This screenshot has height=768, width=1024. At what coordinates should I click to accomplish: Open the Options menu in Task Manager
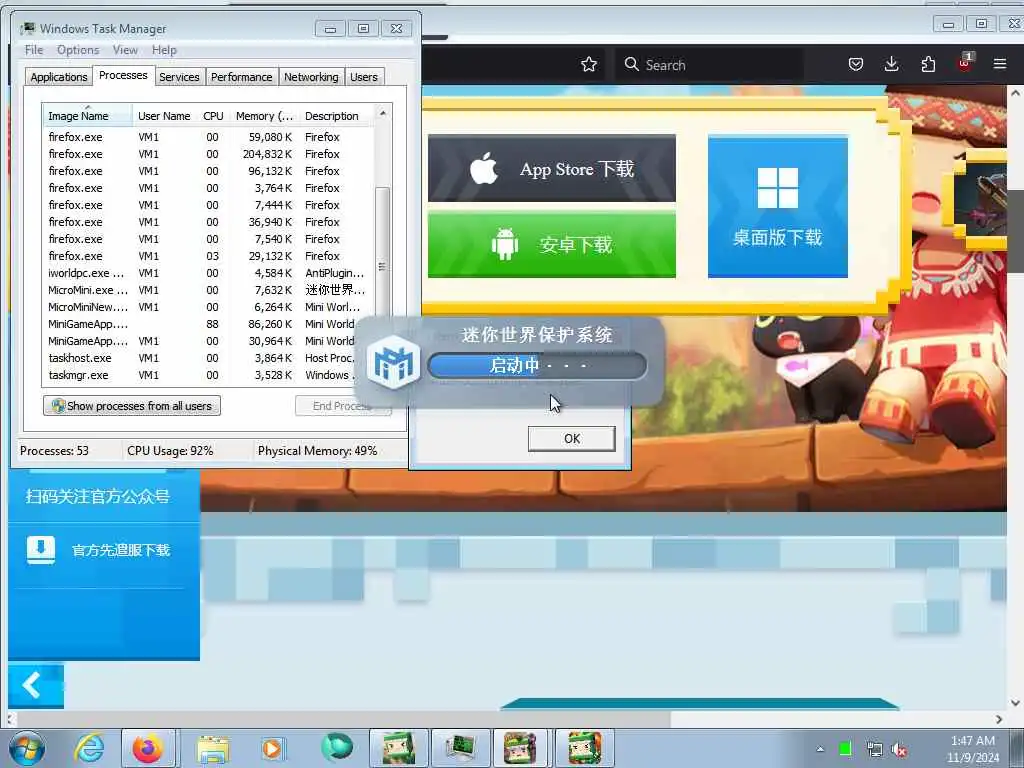tap(78, 50)
